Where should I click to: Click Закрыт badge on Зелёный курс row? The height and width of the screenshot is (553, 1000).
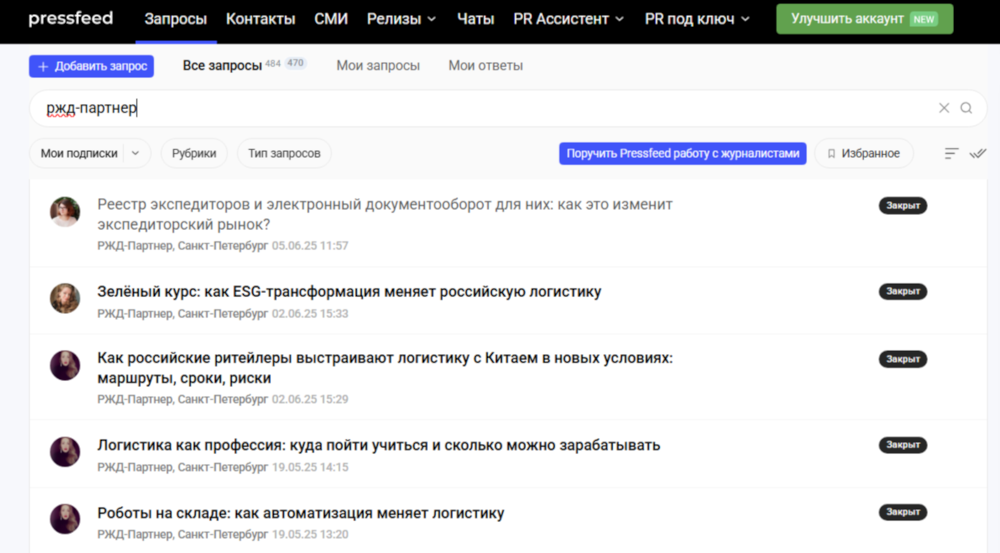click(902, 291)
